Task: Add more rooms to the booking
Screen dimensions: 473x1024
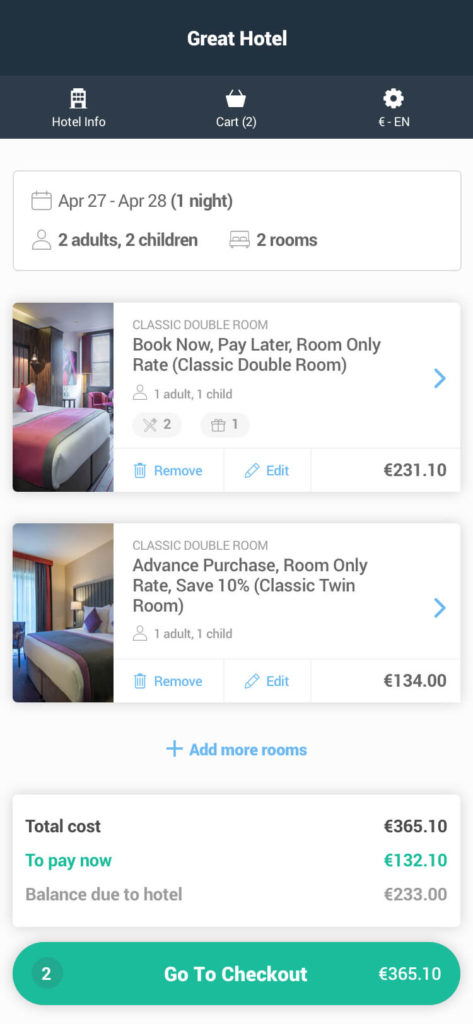Action: pos(236,749)
